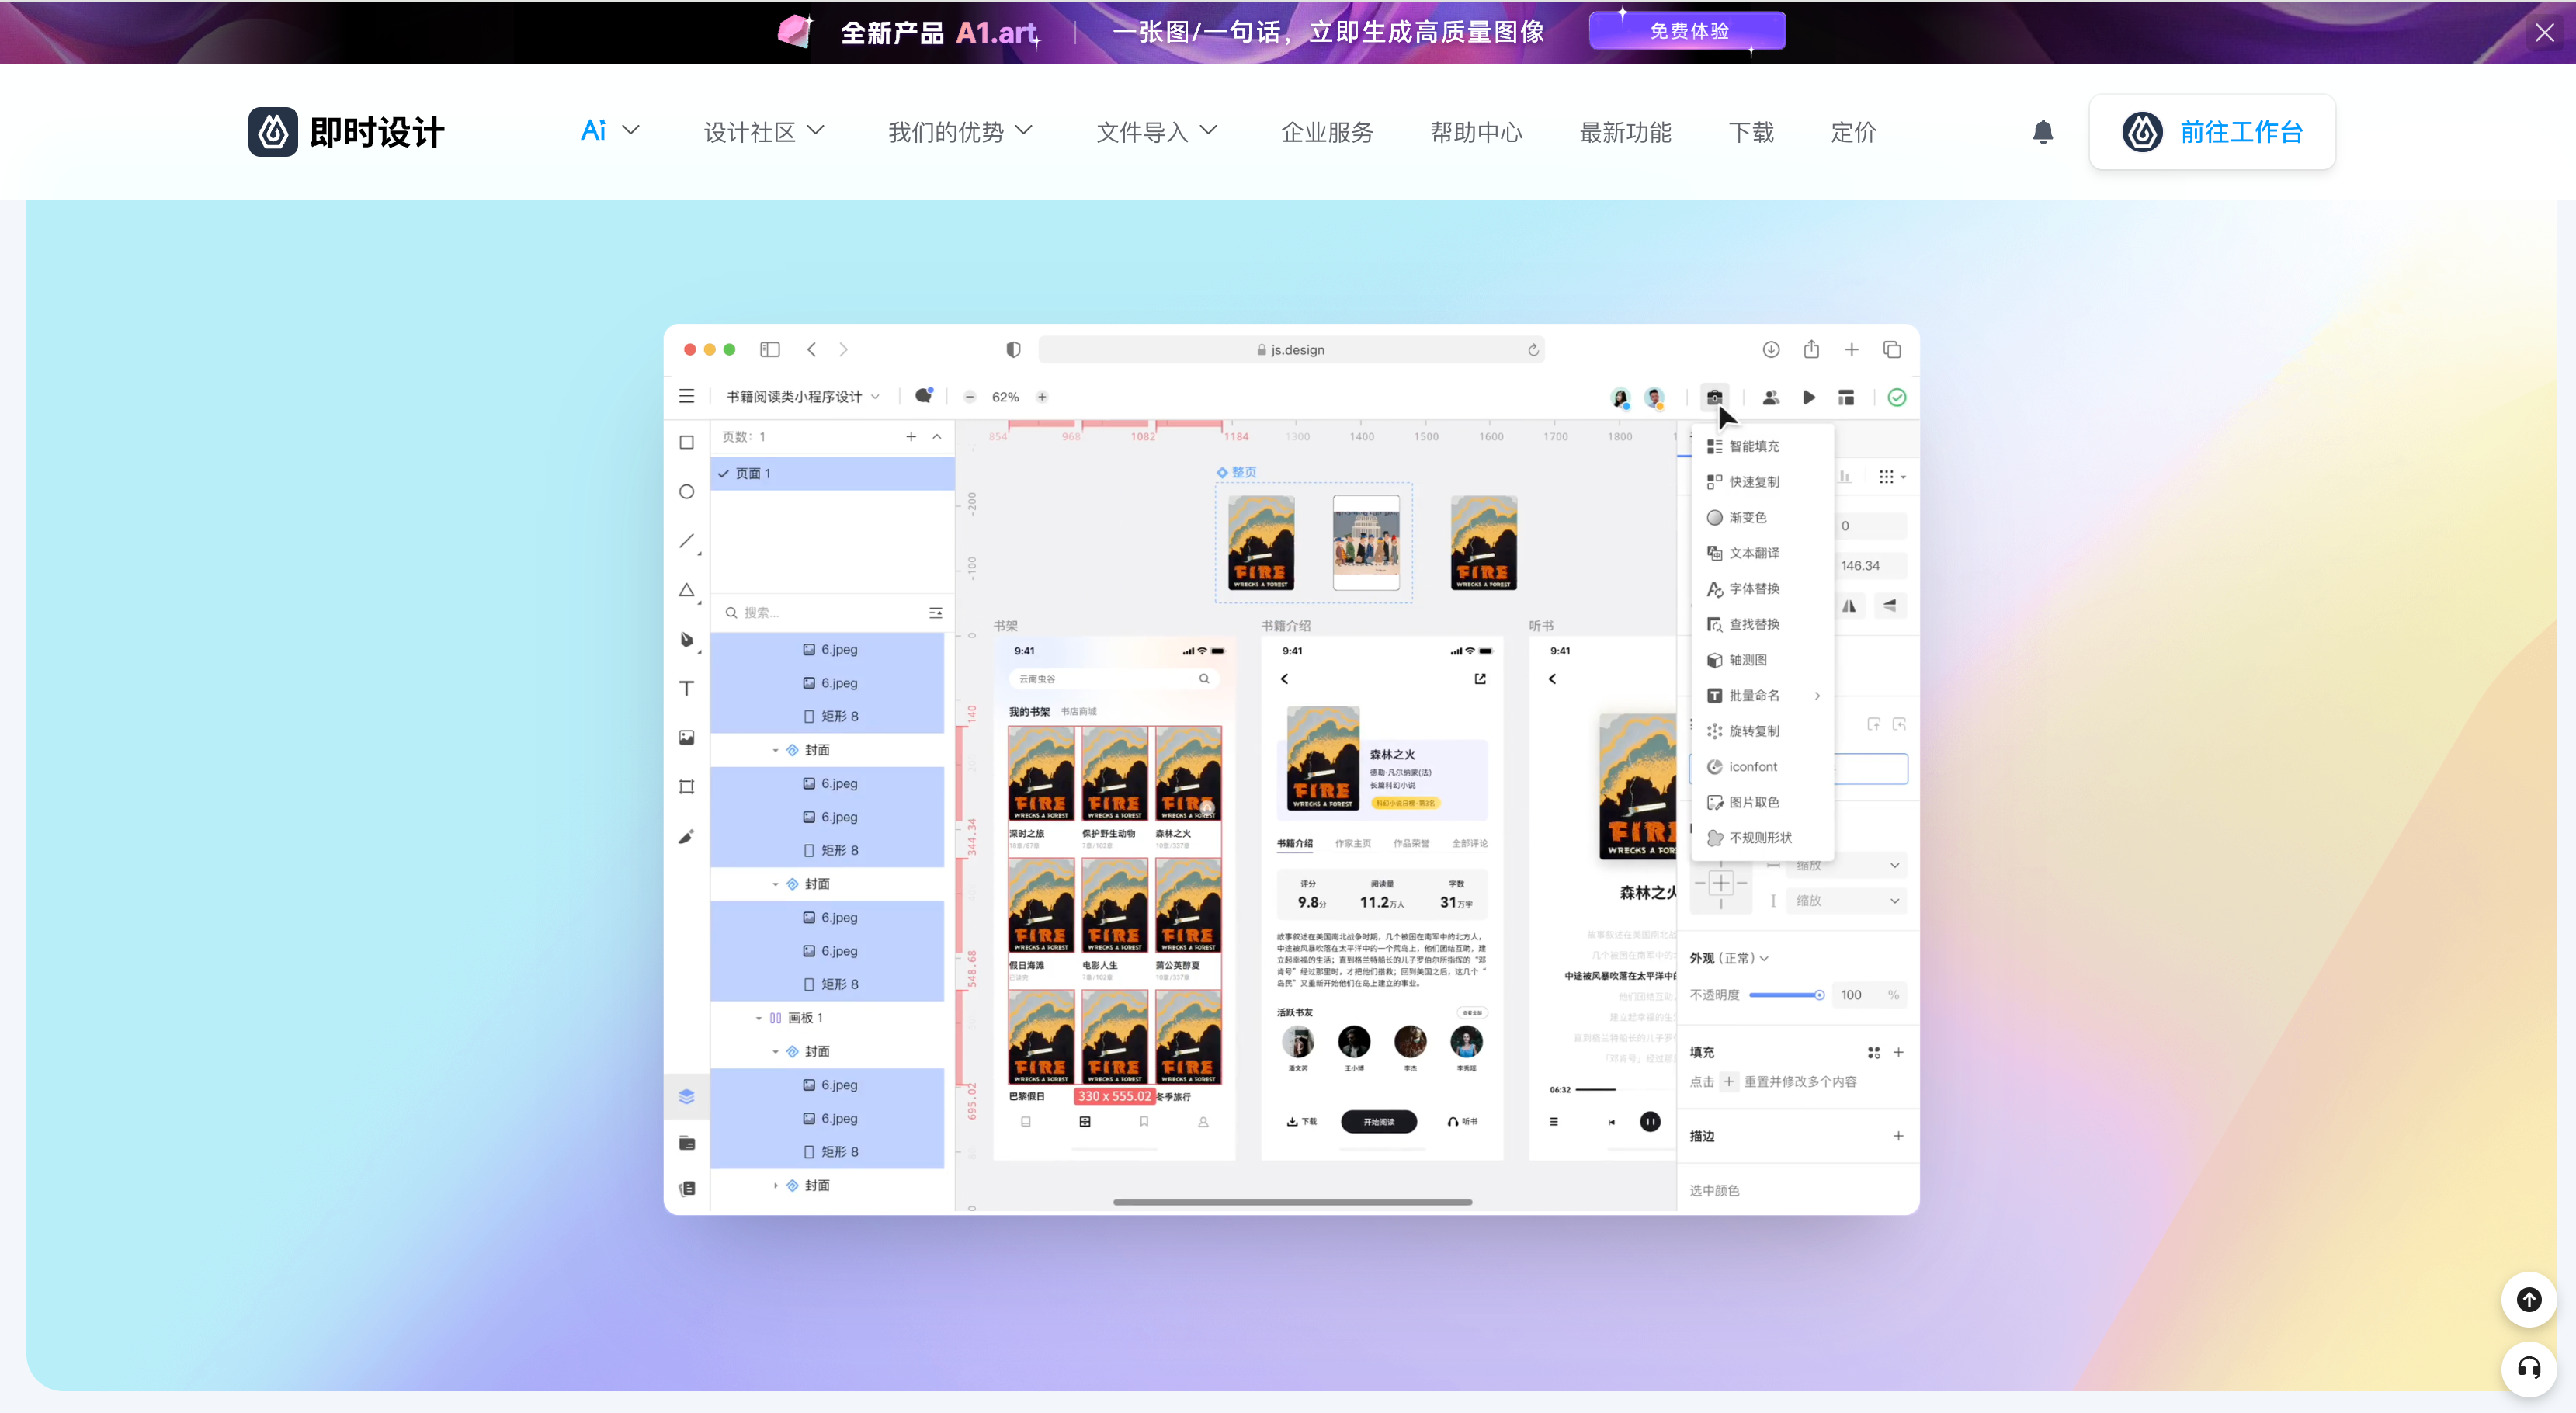Click the js.design address bar

pos(1291,350)
